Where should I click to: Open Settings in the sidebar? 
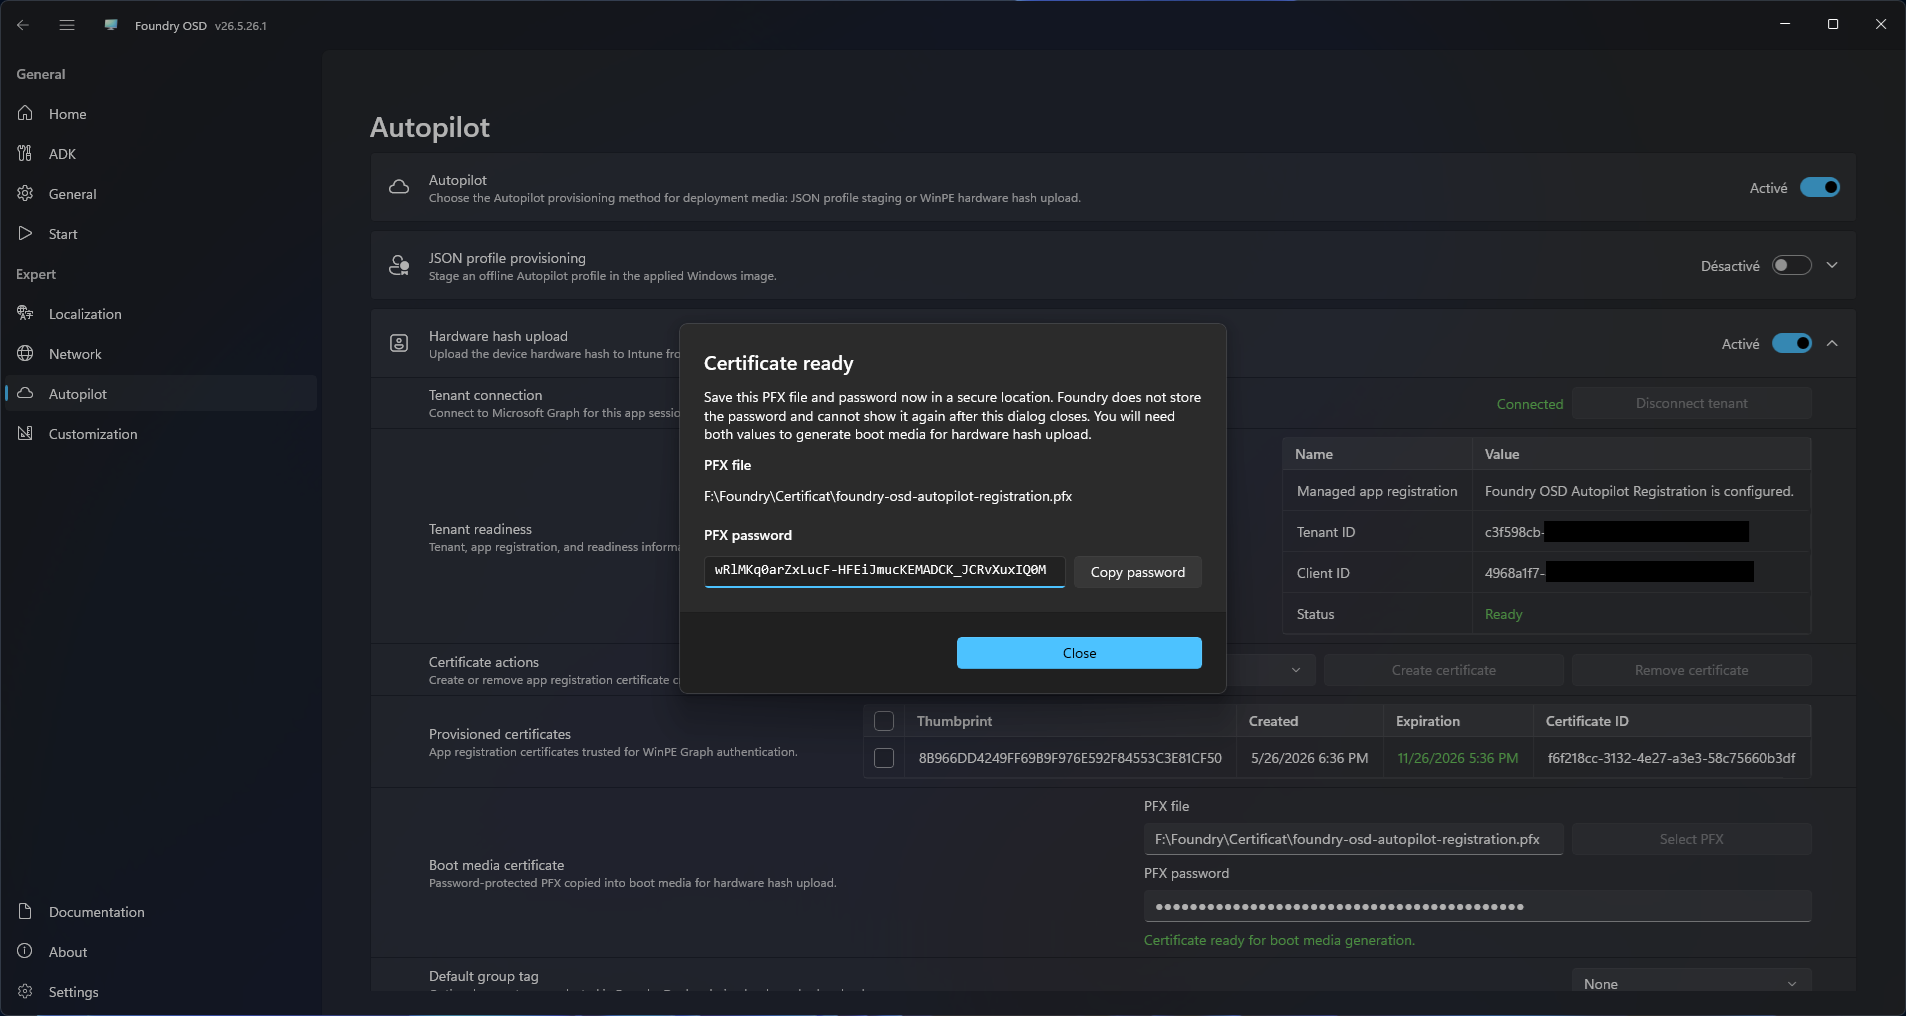coord(161,992)
